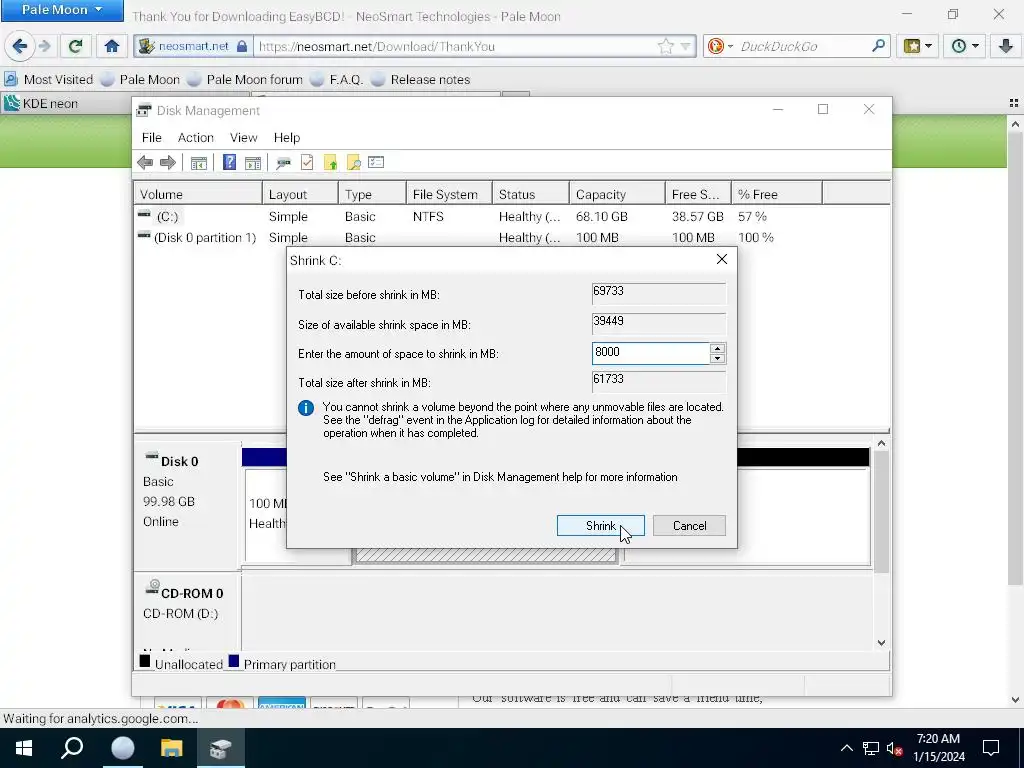
Task: Sort by the % Free column header
Action: coord(776,194)
